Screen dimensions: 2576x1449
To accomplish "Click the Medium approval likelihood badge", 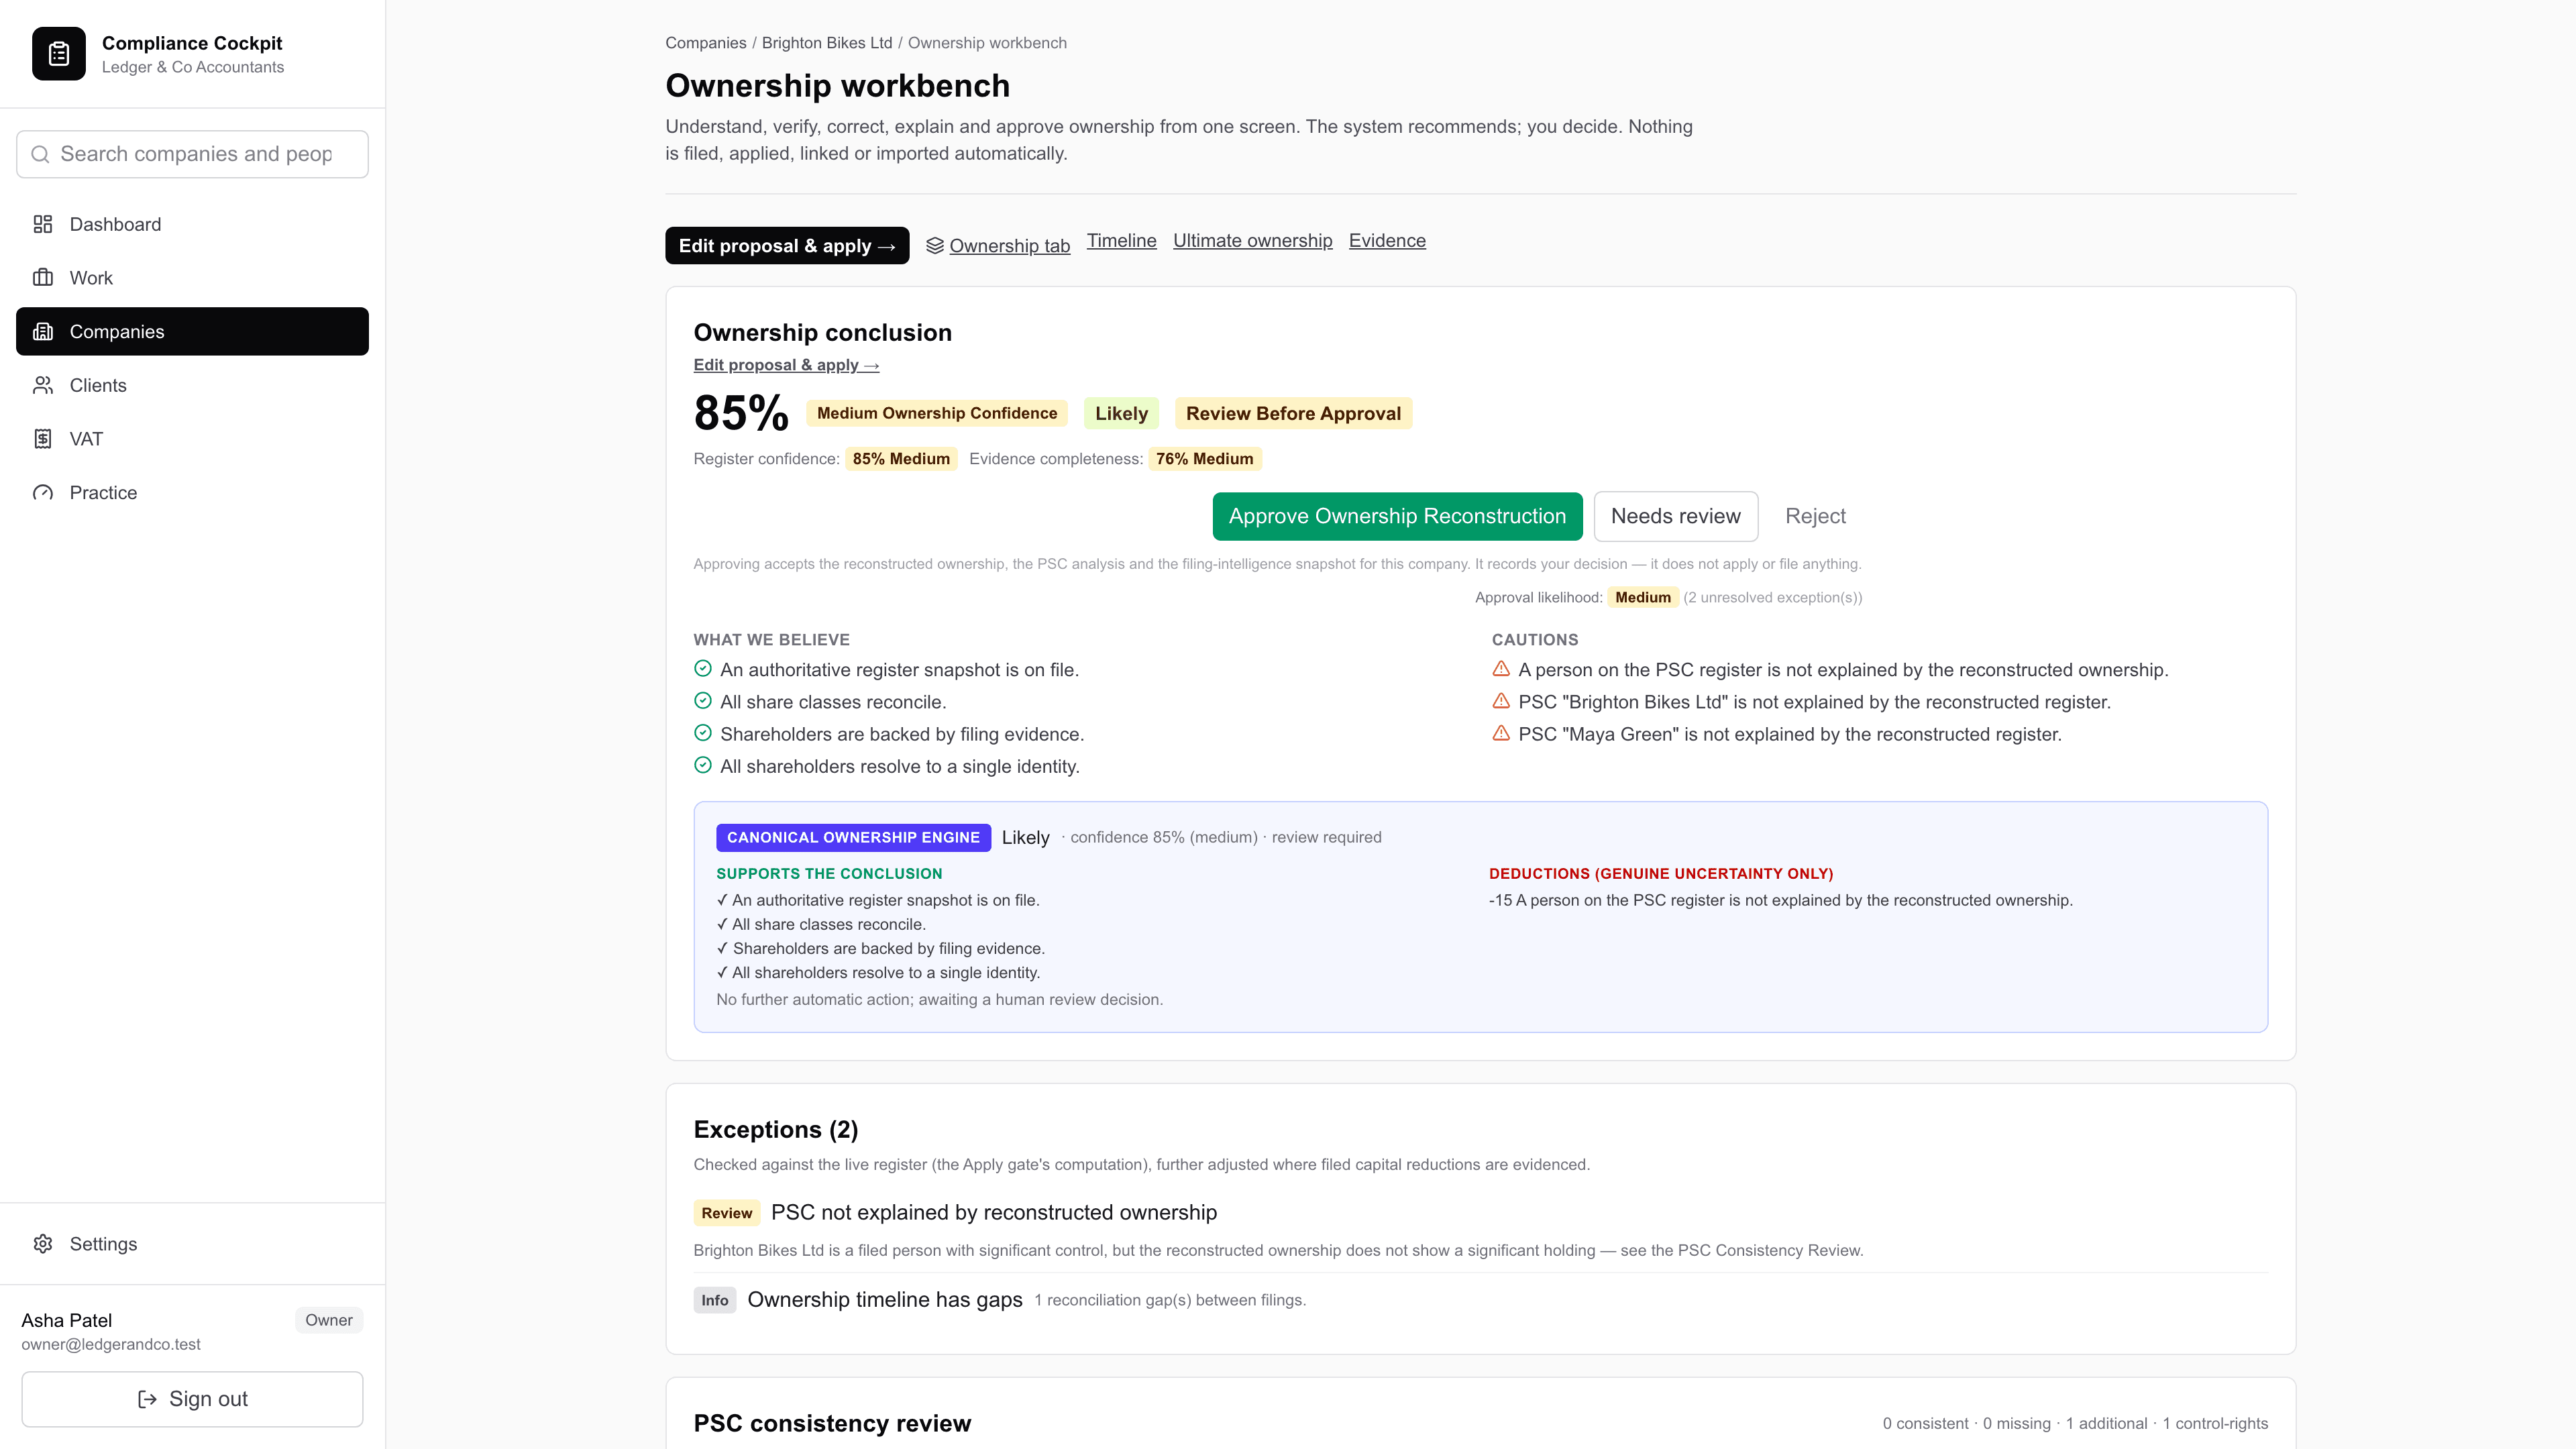I will click(1643, 597).
